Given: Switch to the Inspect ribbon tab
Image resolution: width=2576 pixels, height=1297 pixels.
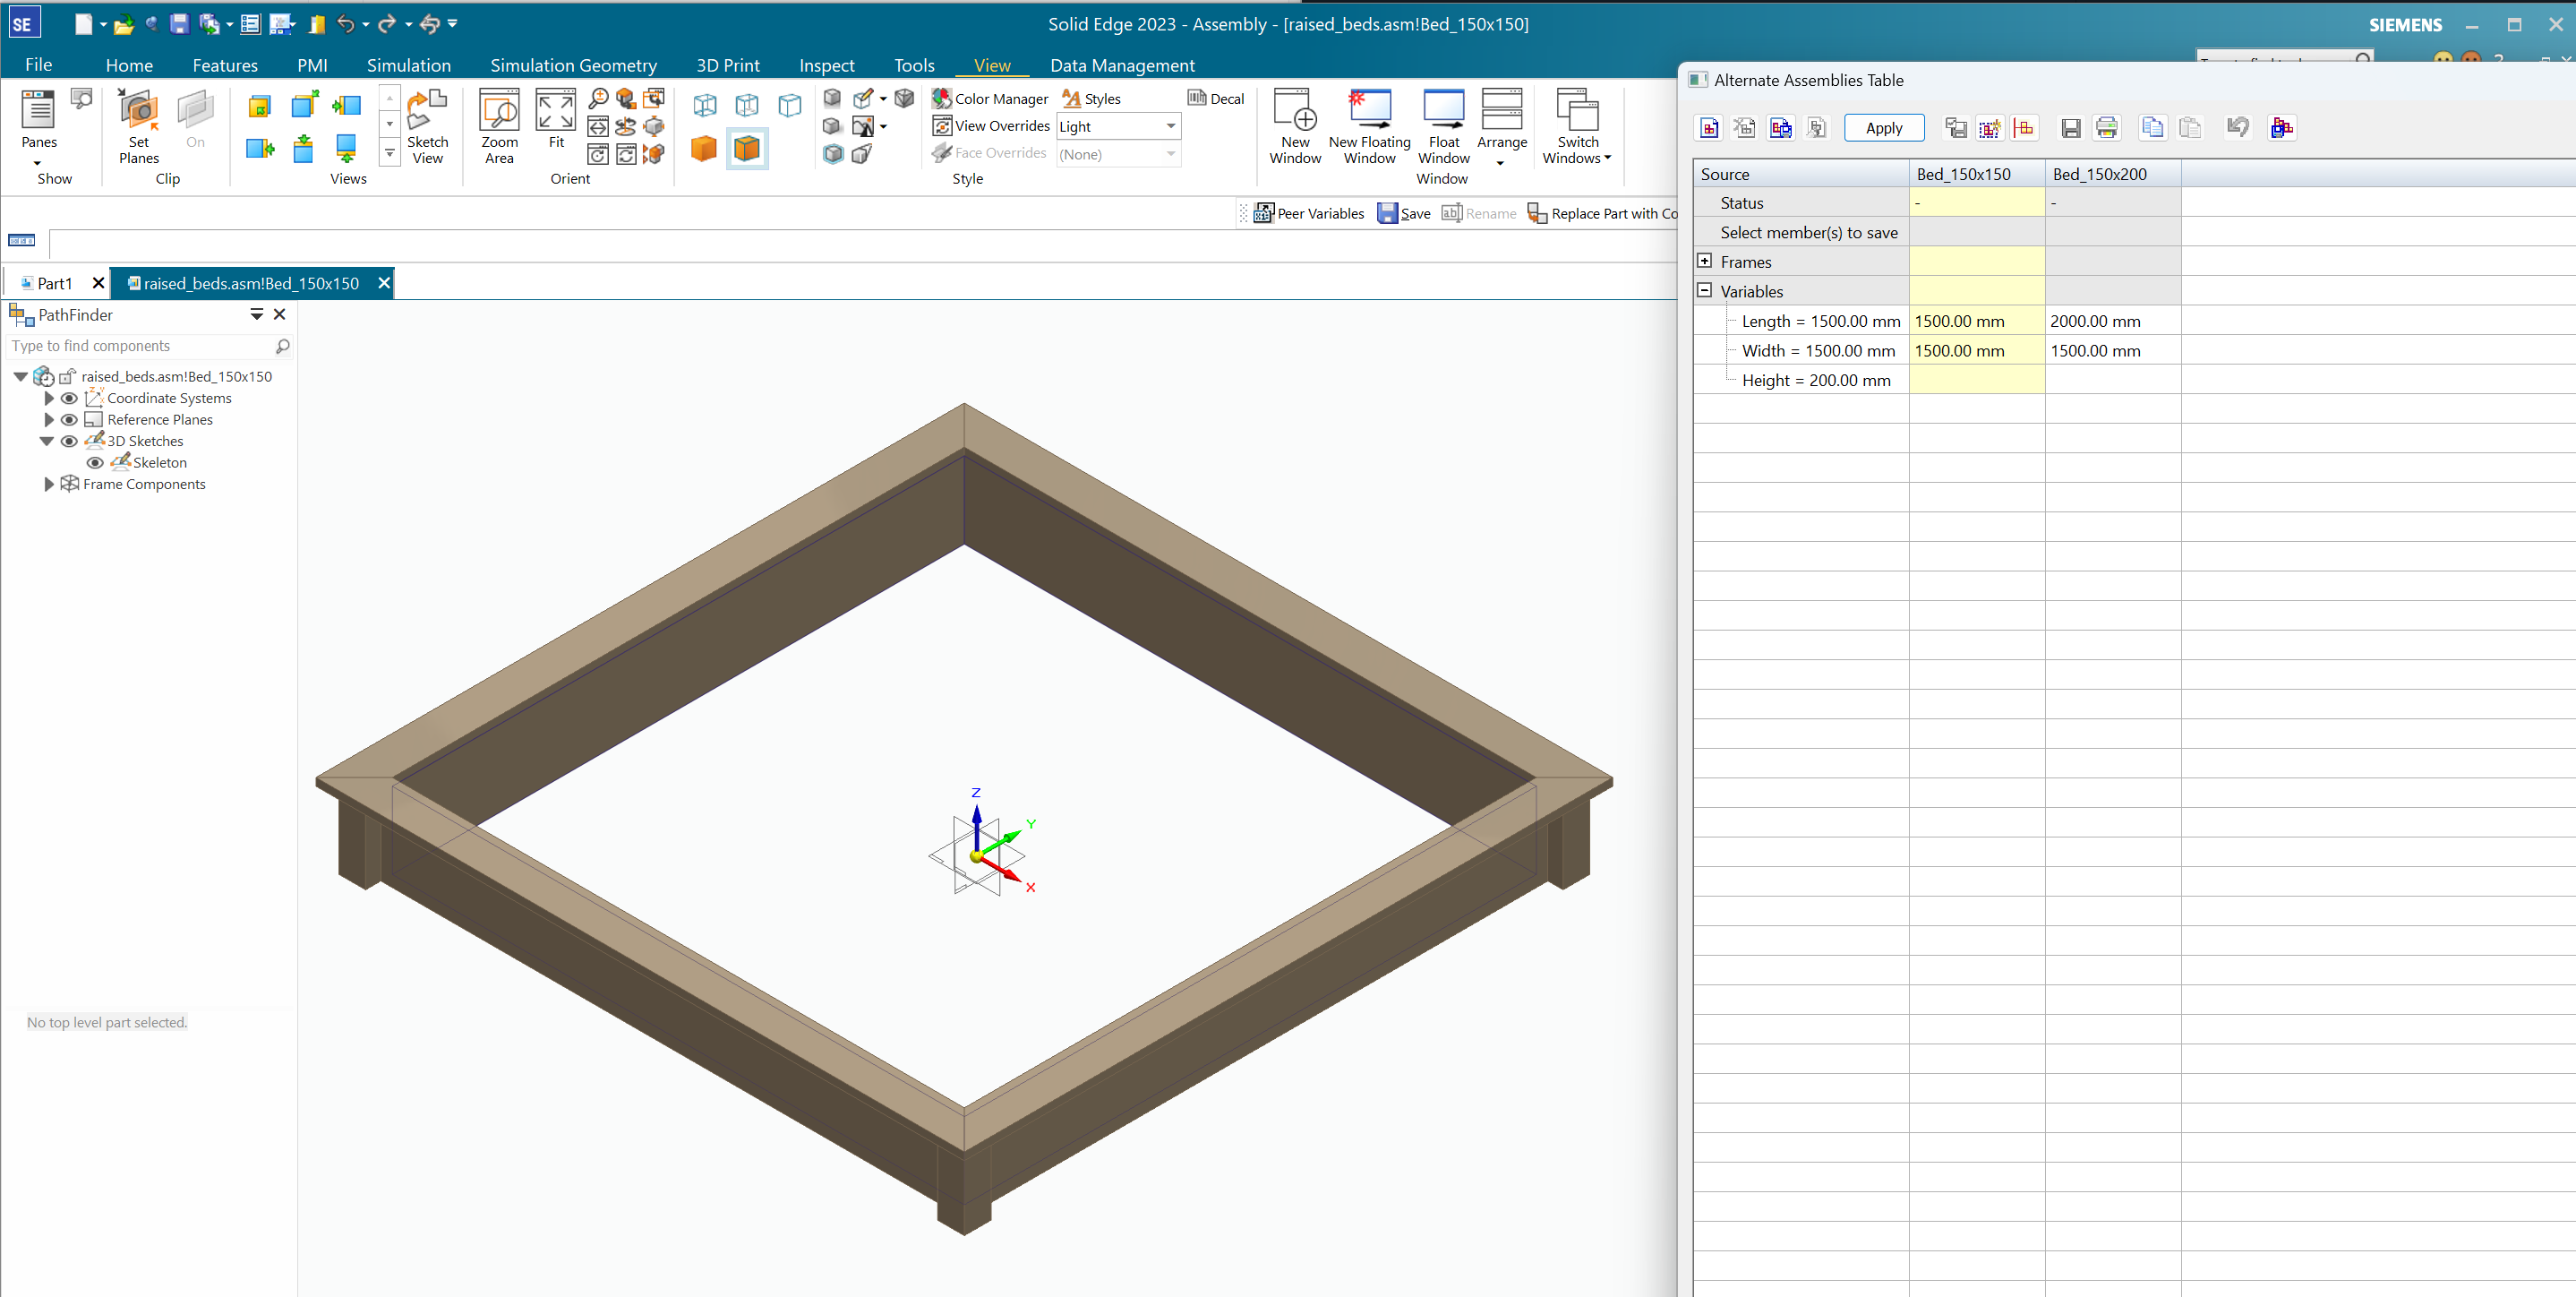Looking at the screenshot, I should [826, 65].
